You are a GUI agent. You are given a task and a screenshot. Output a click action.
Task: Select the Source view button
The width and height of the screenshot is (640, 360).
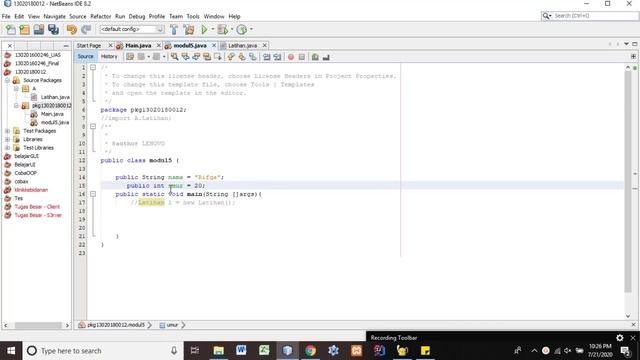pos(85,57)
